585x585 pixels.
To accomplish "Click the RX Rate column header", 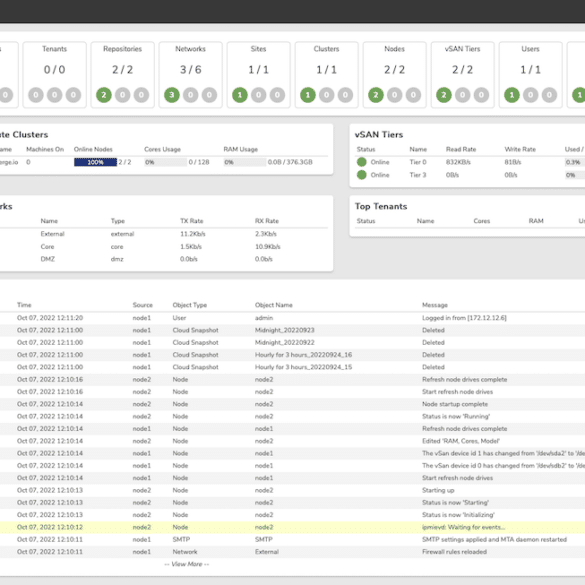I will [x=267, y=221].
